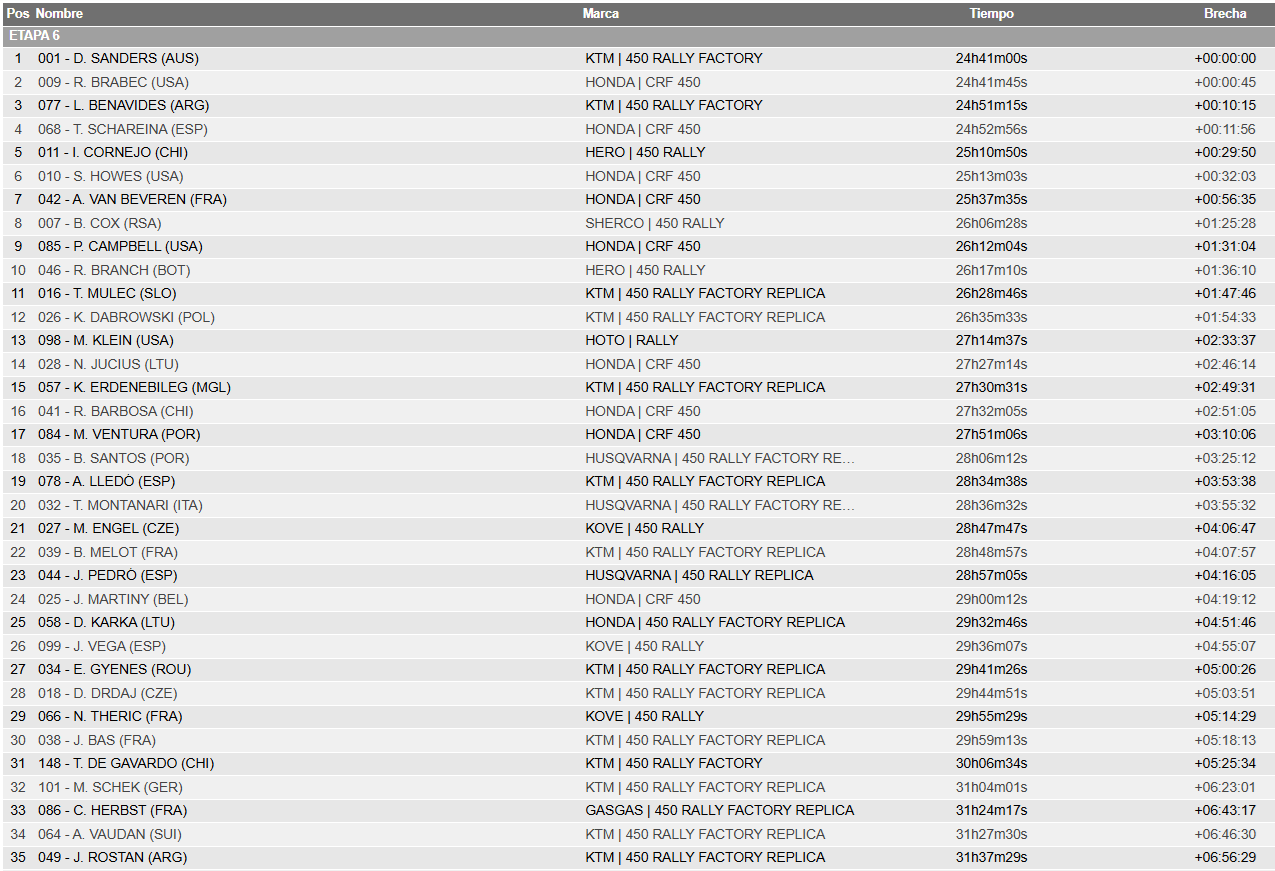Click the Marca column header

[601, 14]
